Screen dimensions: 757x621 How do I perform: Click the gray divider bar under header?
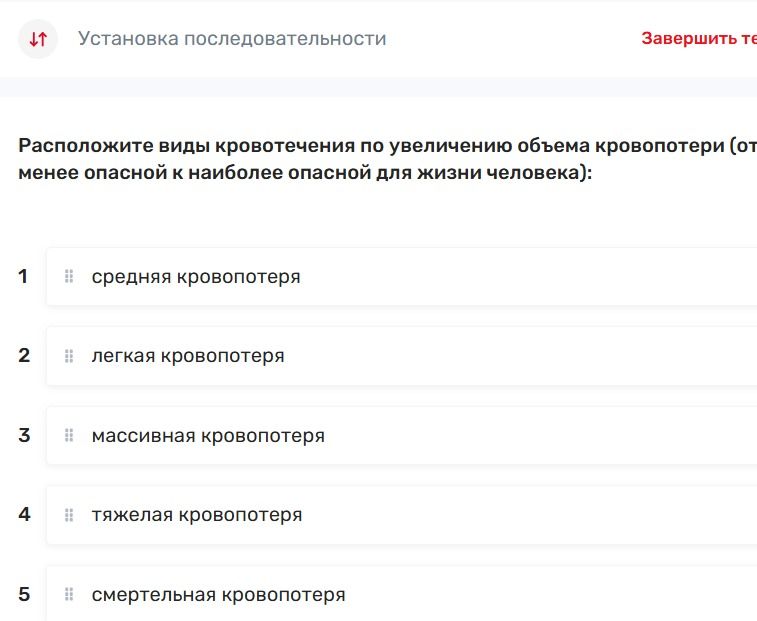[x=378, y=87]
